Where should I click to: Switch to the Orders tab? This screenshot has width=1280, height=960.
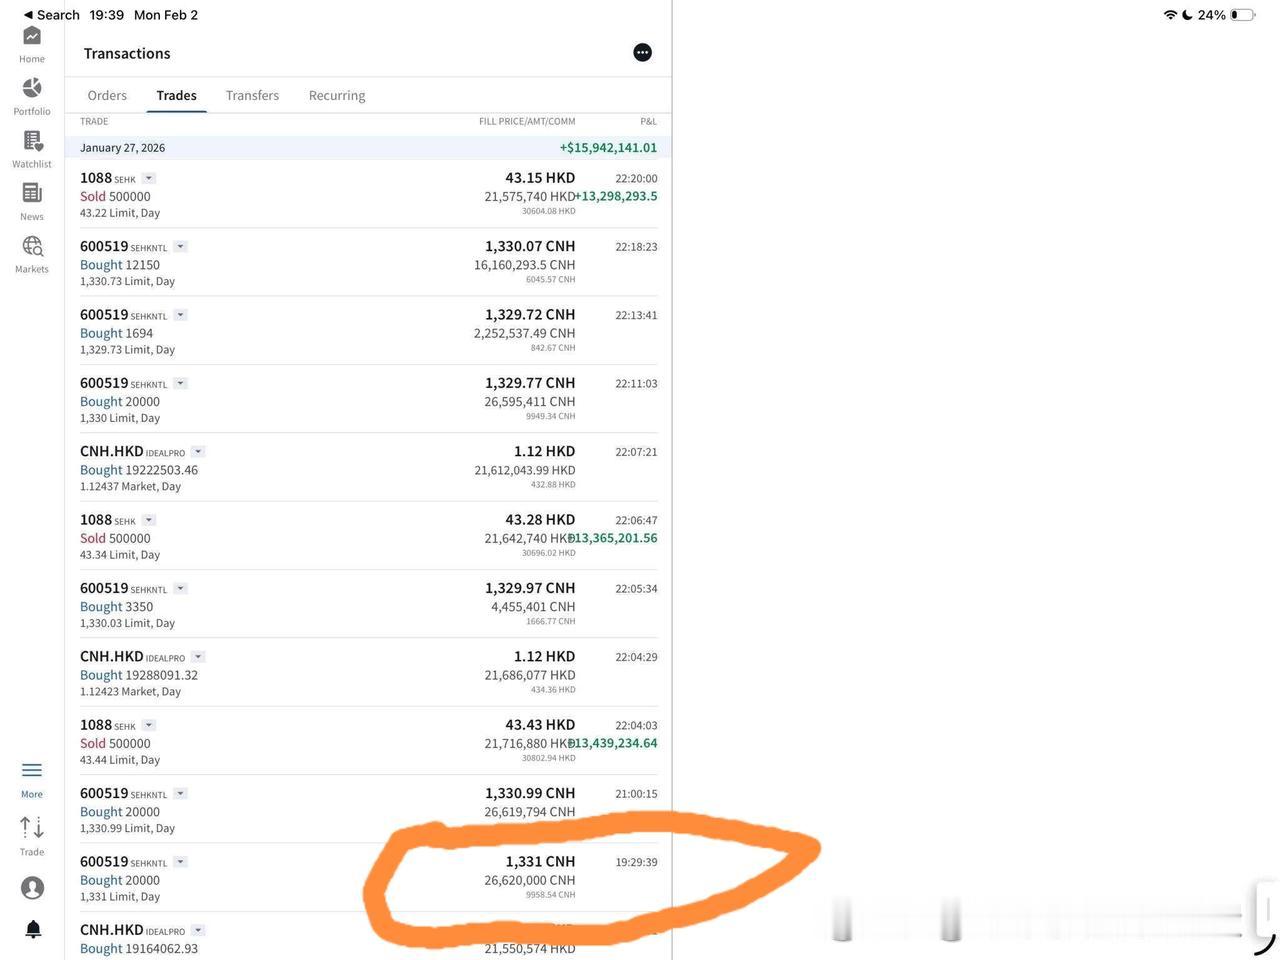point(107,96)
